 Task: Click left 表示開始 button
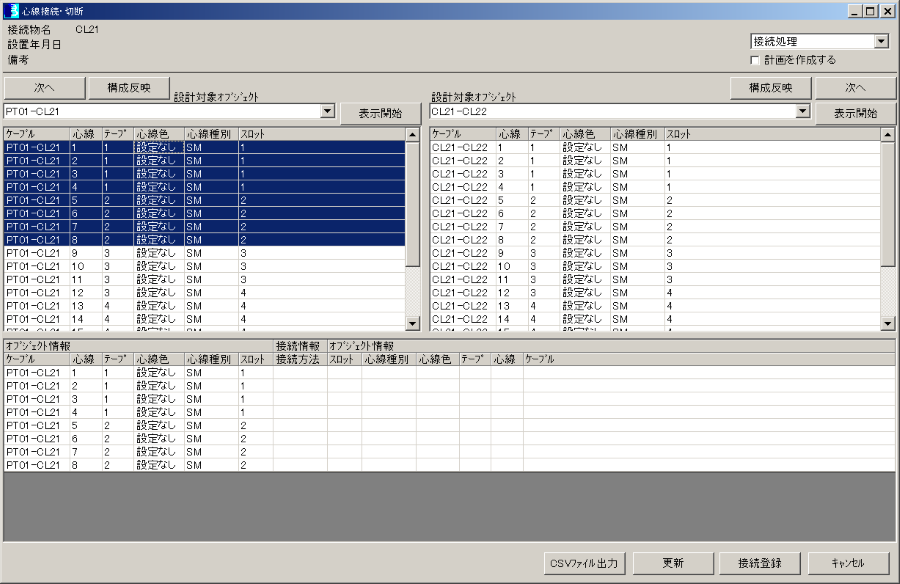click(381, 114)
